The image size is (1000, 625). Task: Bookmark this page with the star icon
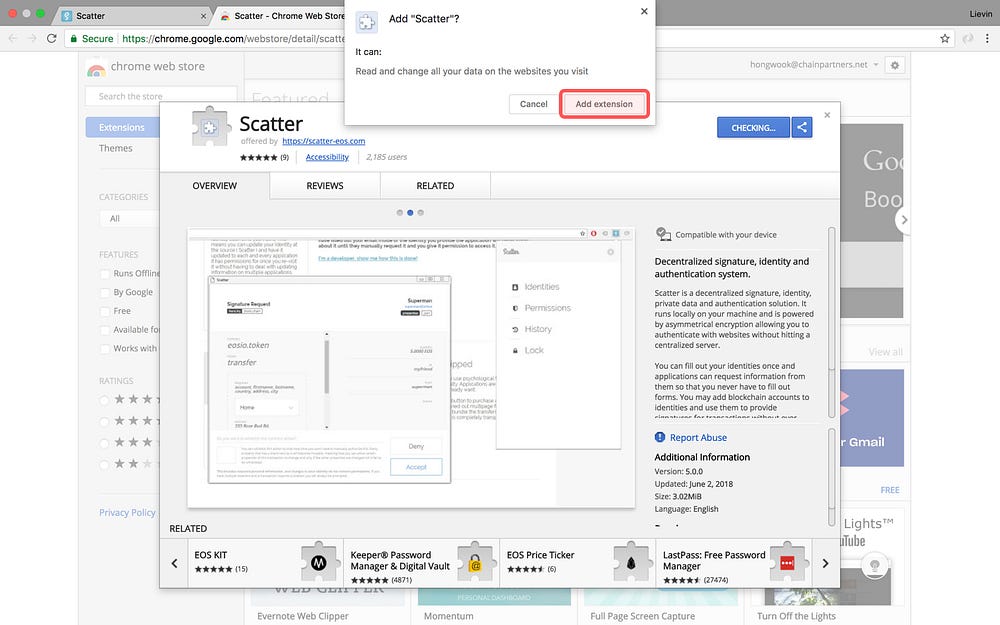click(945, 38)
